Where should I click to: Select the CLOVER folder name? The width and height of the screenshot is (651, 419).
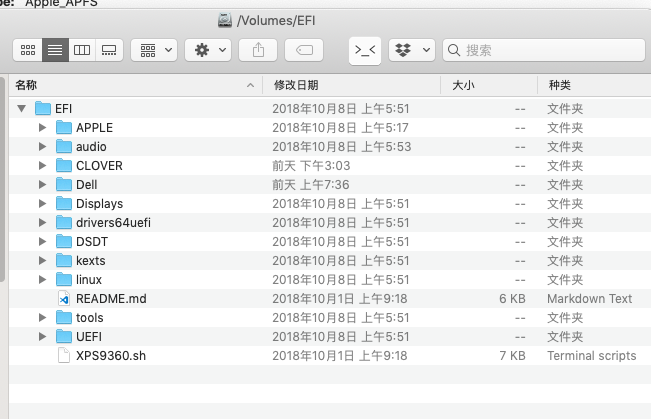(99, 166)
